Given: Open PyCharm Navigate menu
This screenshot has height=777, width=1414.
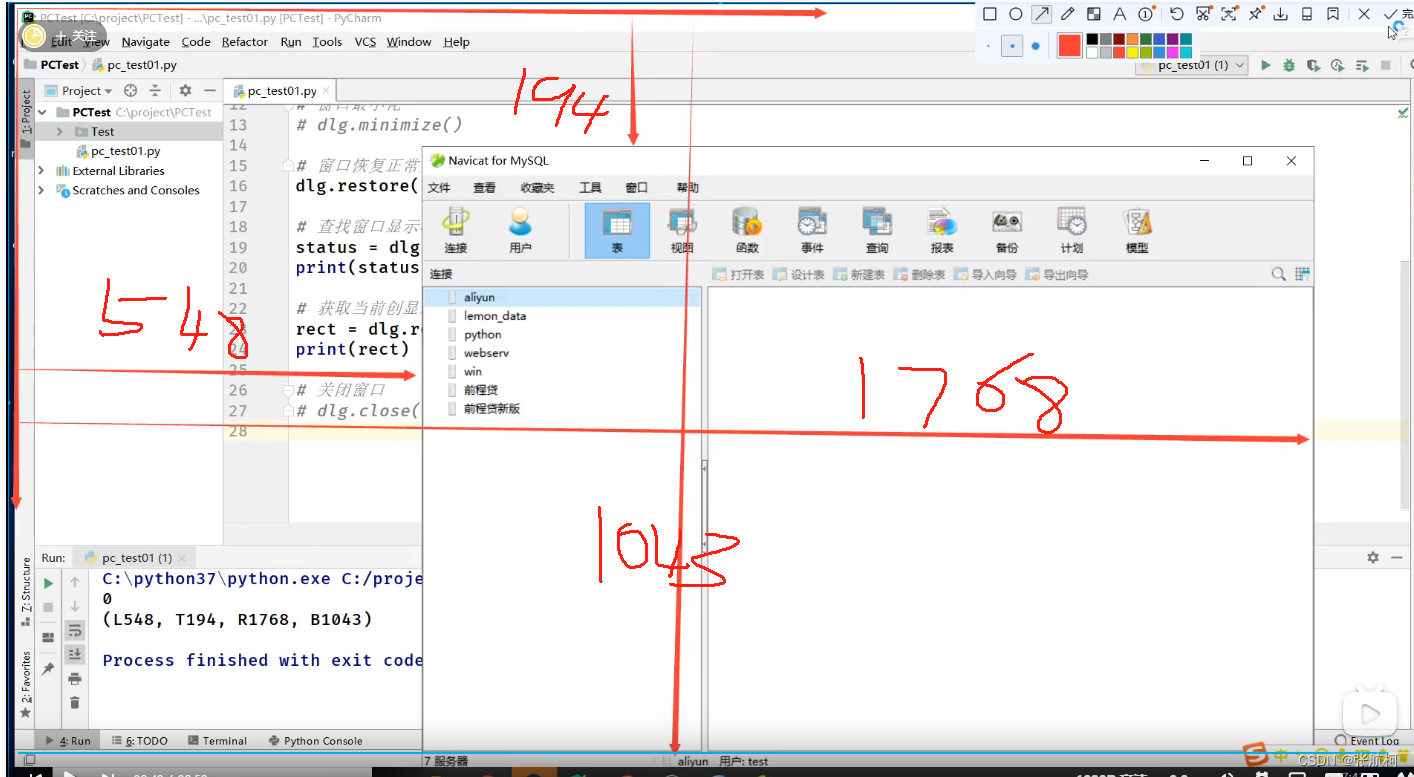Looking at the screenshot, I should click(146, 42).
